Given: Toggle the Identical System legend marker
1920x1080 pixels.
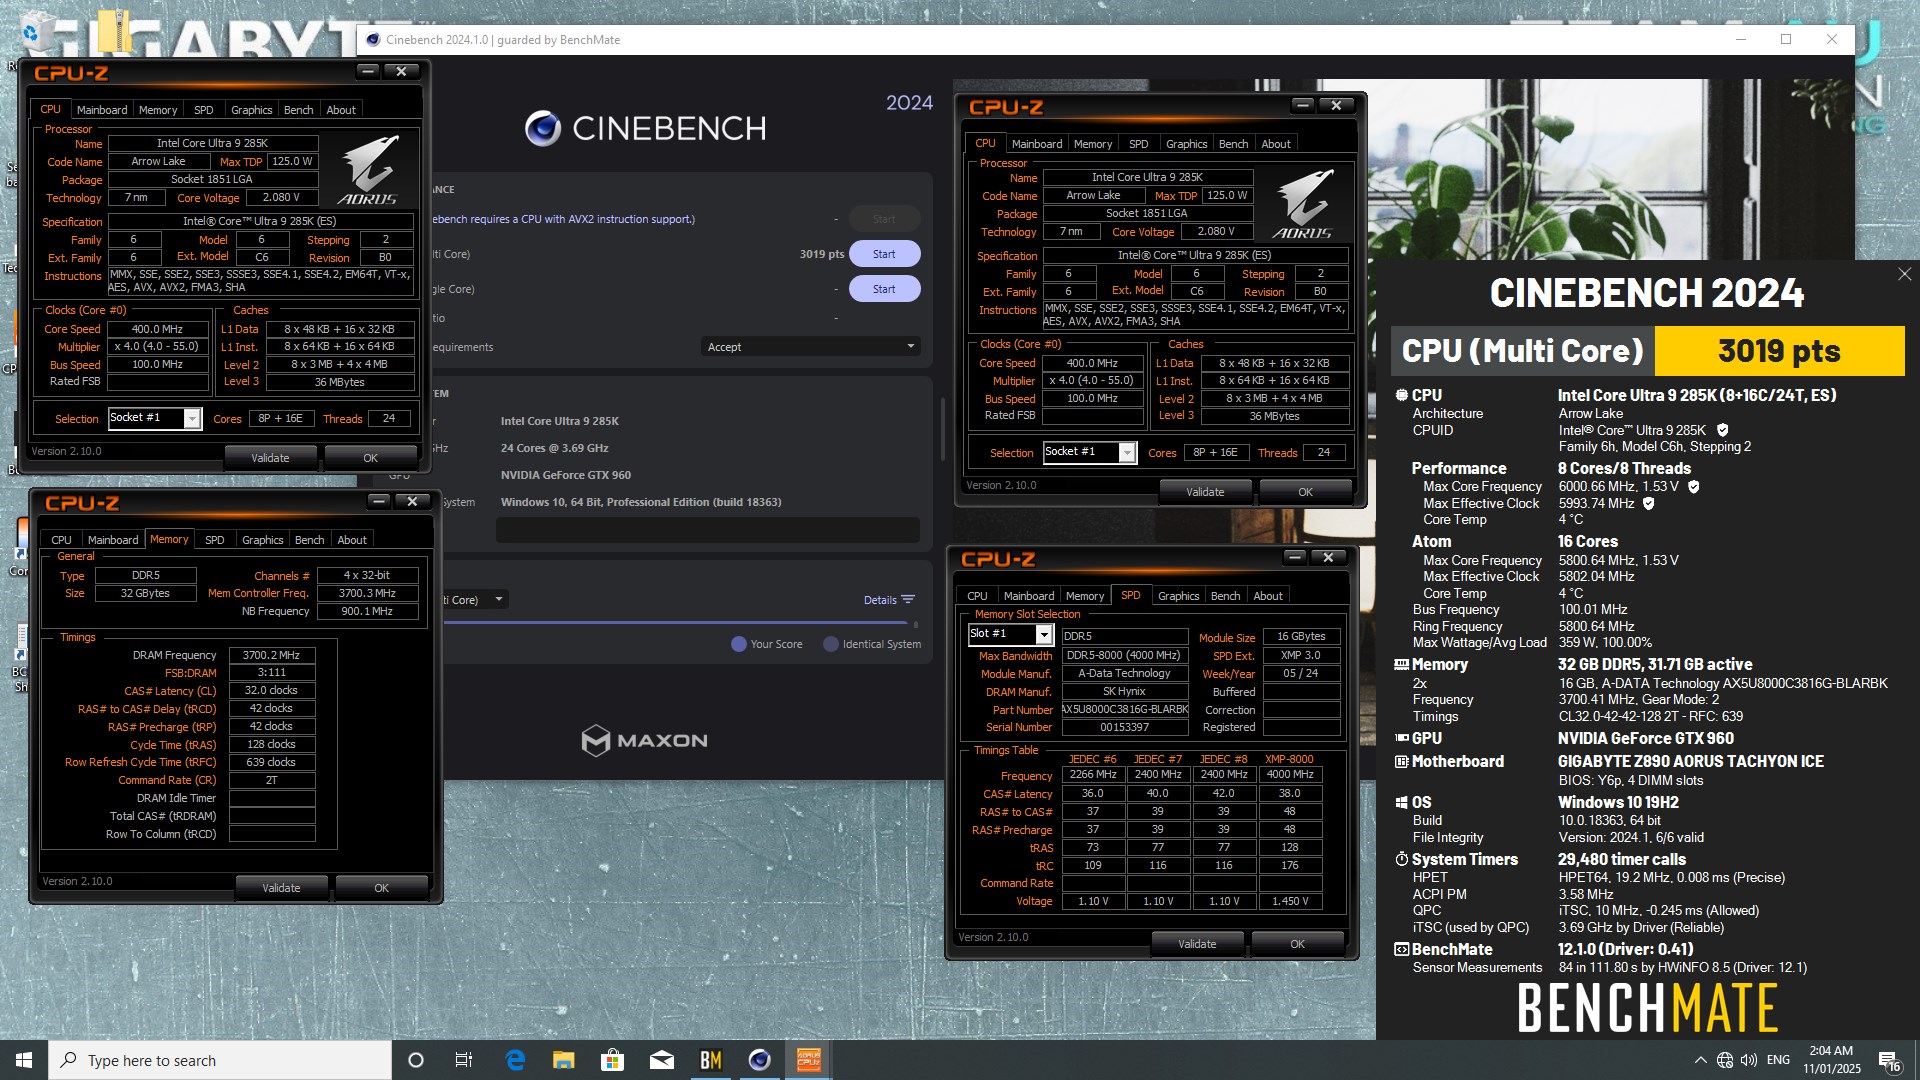Looking at the screenshot, I should (x=830, y=644).
